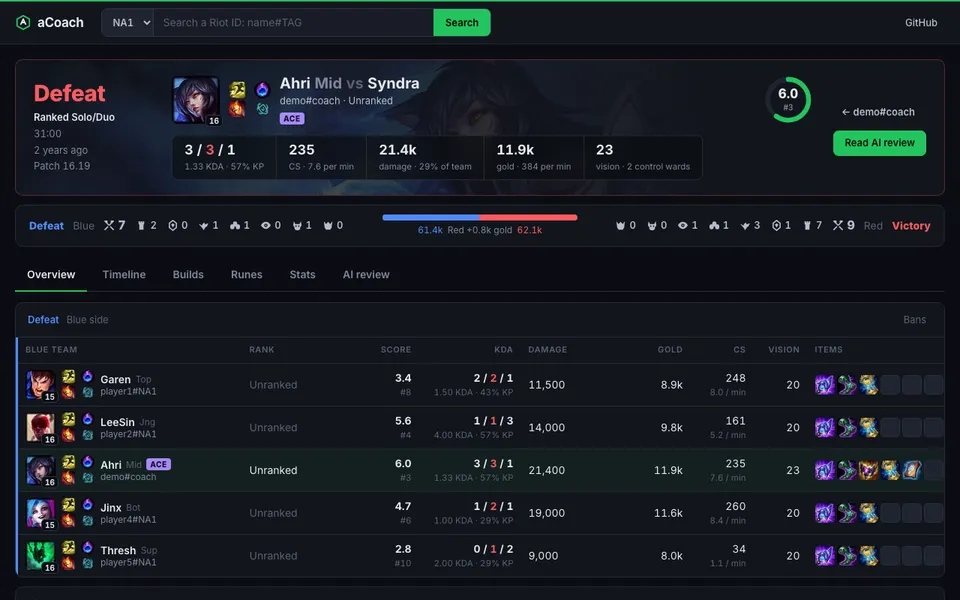Click the aCoach logo icon
This screenshot has height=600, width=960.
(x=23, y=23)
